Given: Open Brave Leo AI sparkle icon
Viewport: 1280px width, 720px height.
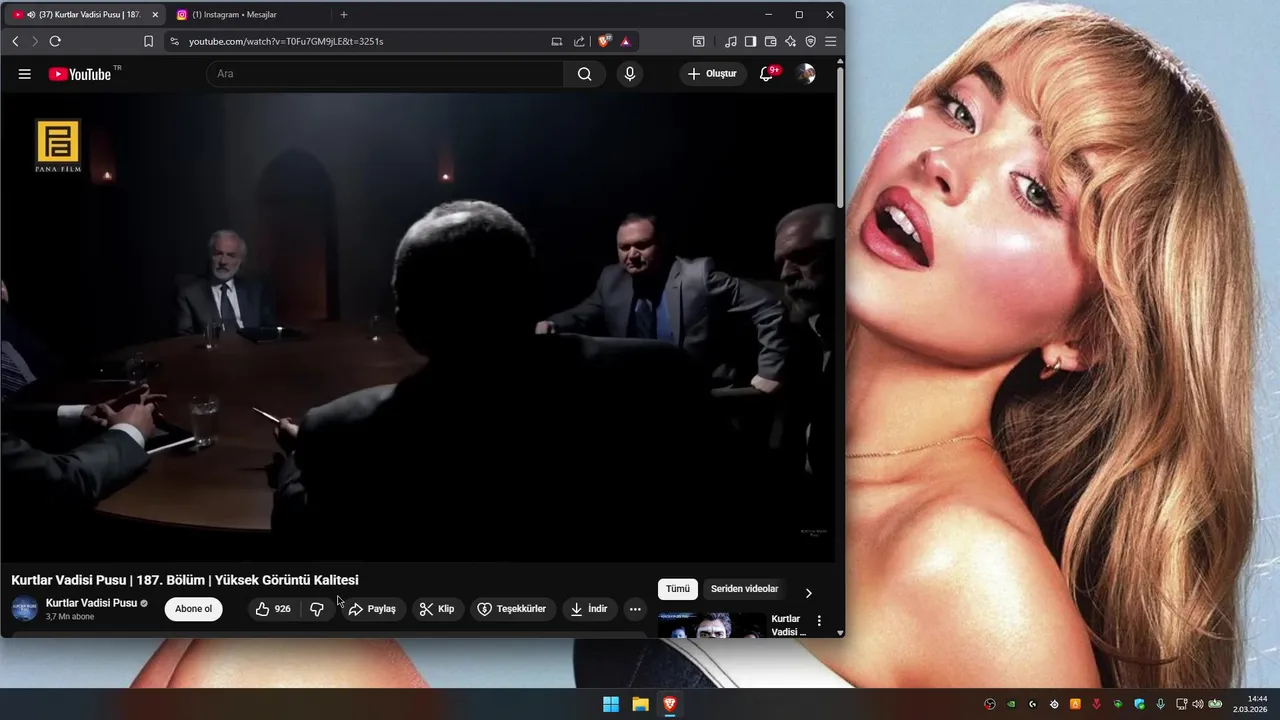Looking at the screenshot, I should pyautogui.click(x=790, y=41).
